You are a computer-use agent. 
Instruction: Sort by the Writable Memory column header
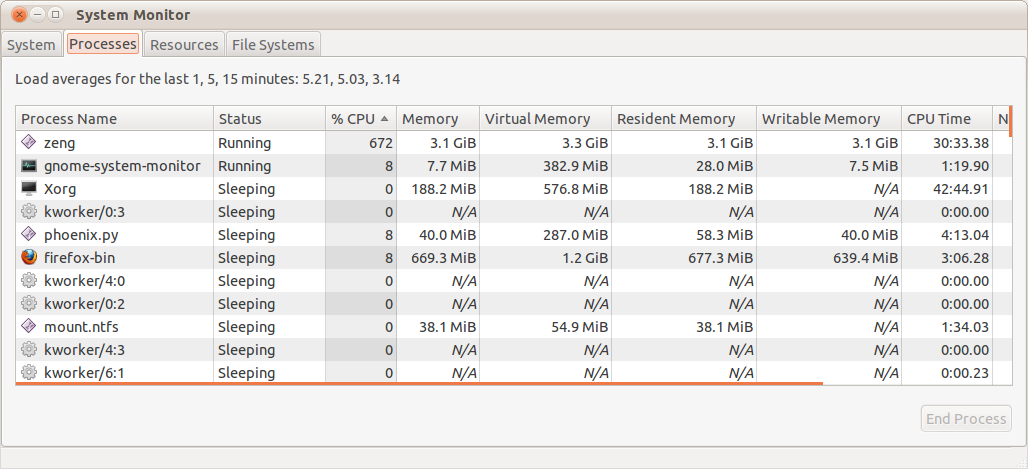(829, 119)
